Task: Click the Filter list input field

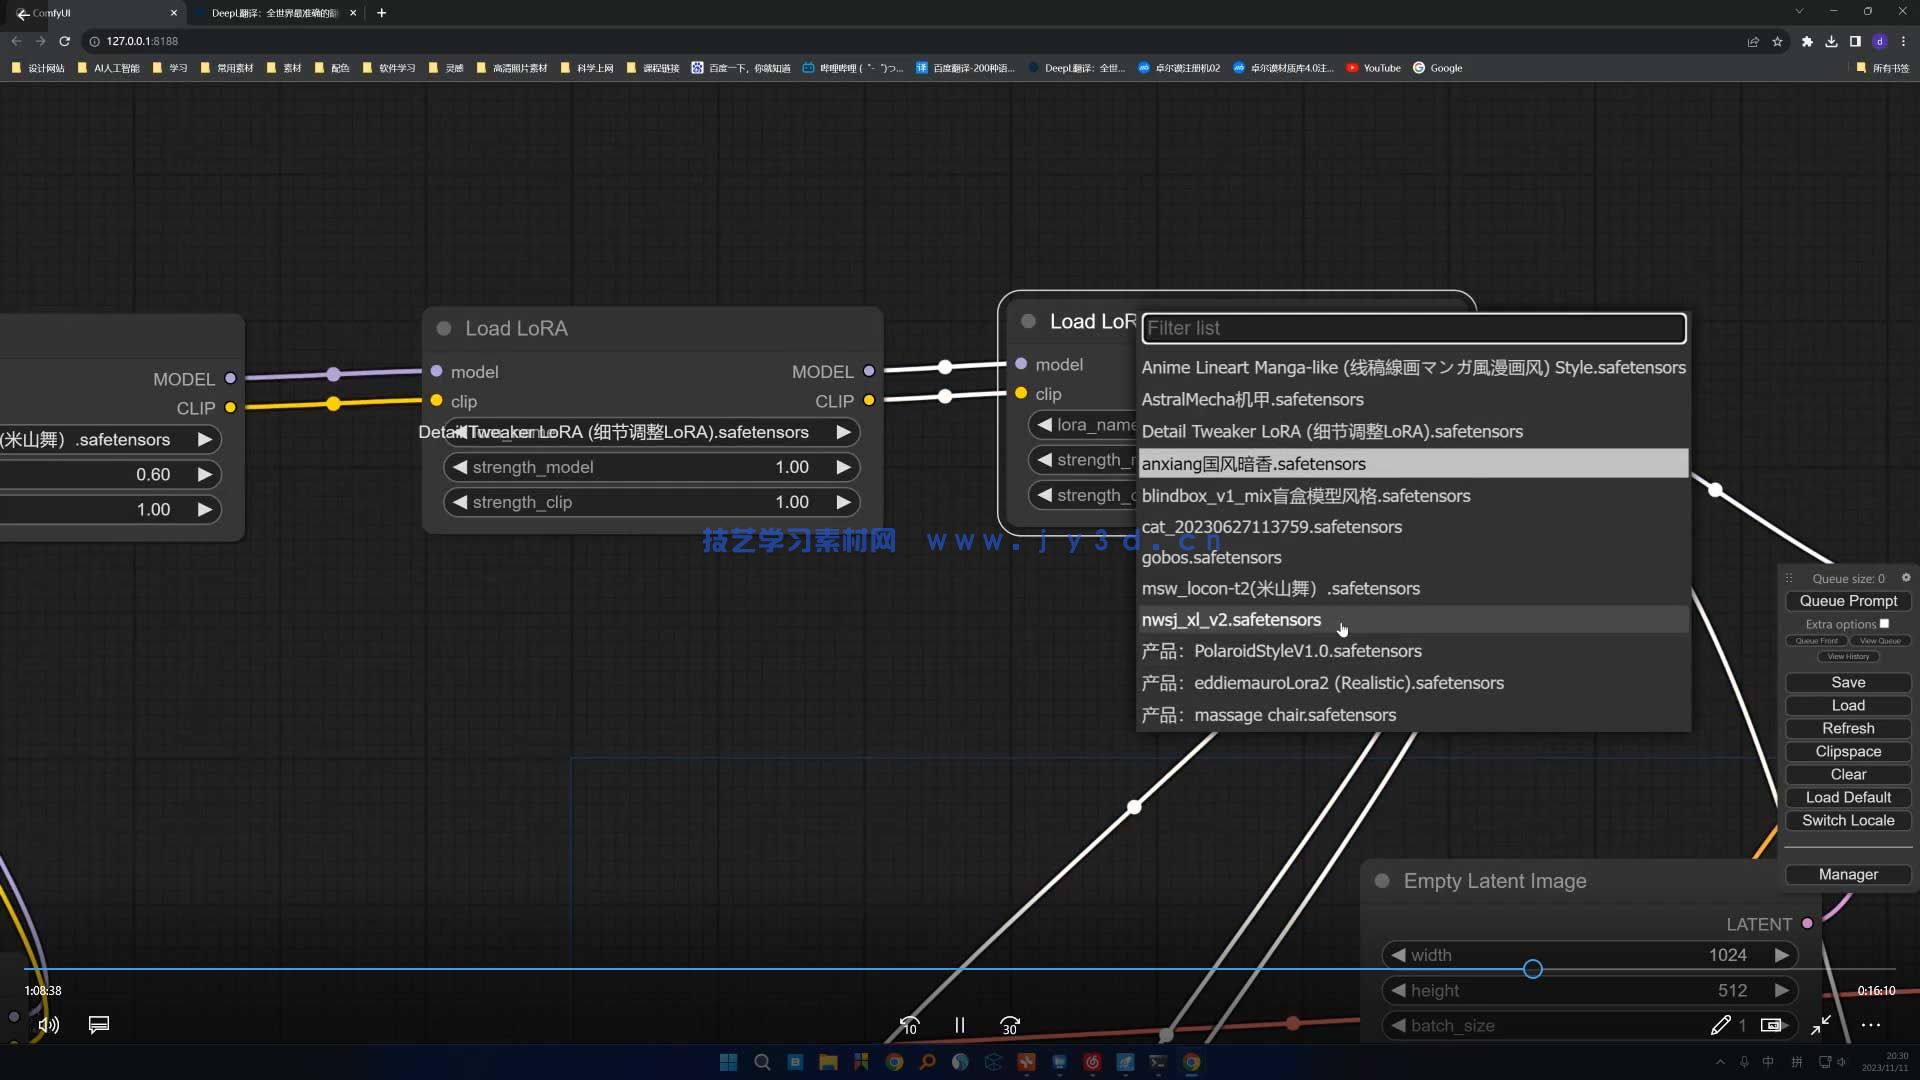Action: [x=1412, y=328]
